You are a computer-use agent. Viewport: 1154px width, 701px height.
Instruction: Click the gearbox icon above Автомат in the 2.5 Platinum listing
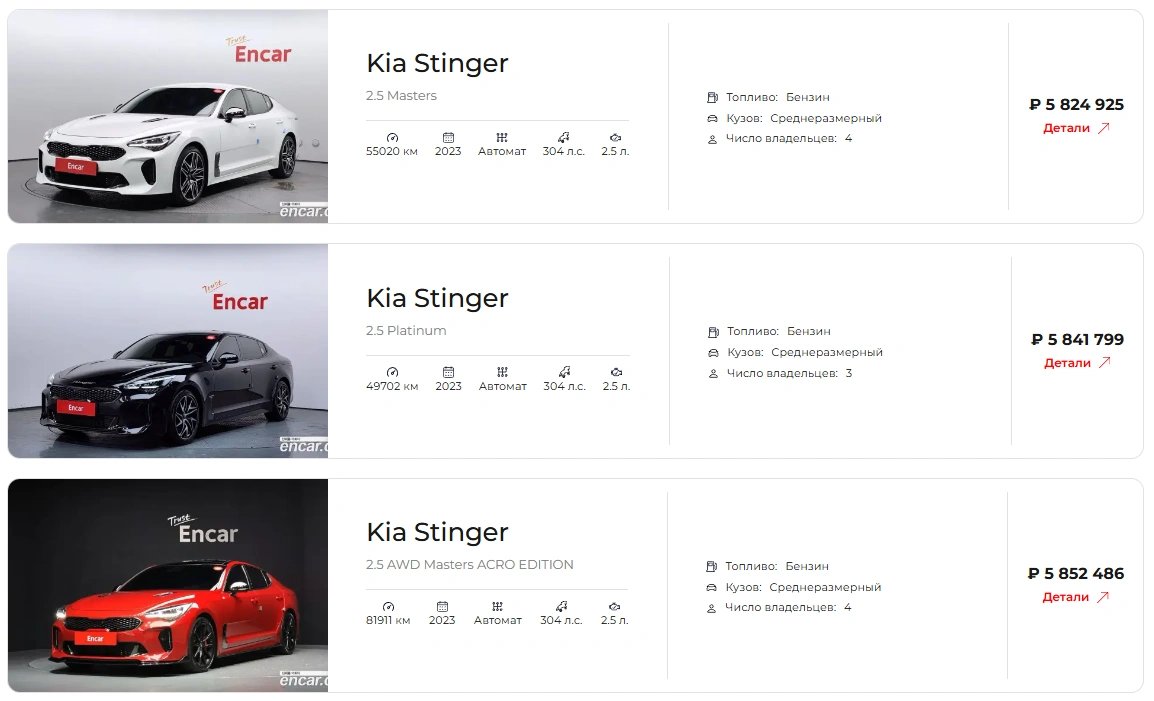pyautogui.click(x=502, y=372)
